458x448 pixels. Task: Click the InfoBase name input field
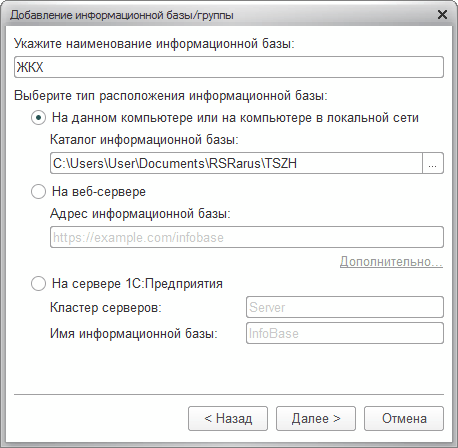click(x=345, y=333)
